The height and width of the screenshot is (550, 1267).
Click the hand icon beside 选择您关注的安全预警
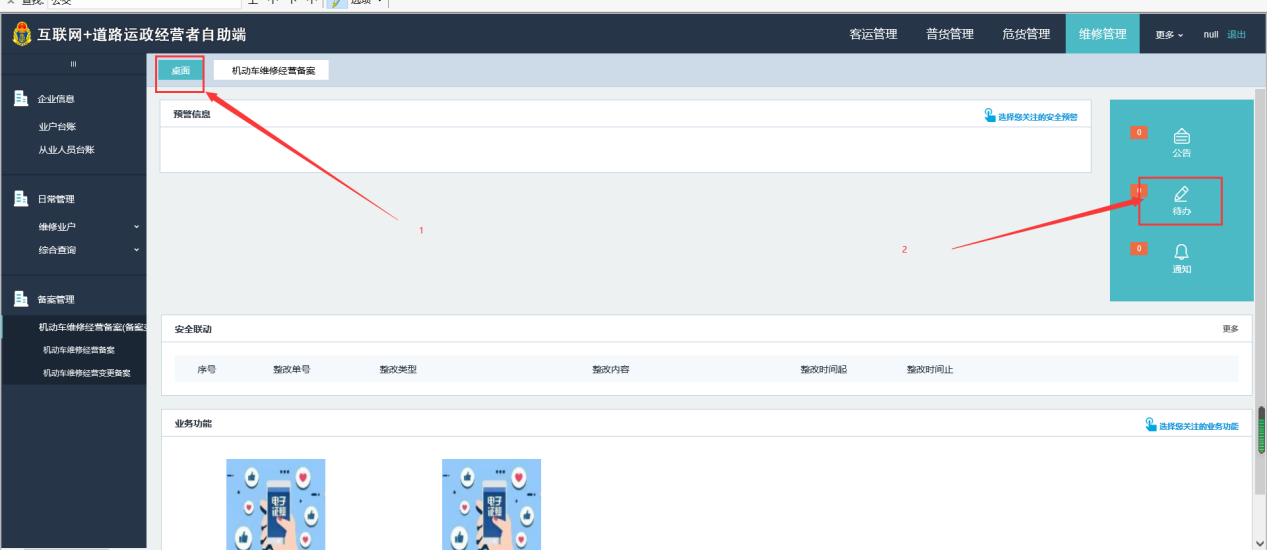click(x=989, y=116)
